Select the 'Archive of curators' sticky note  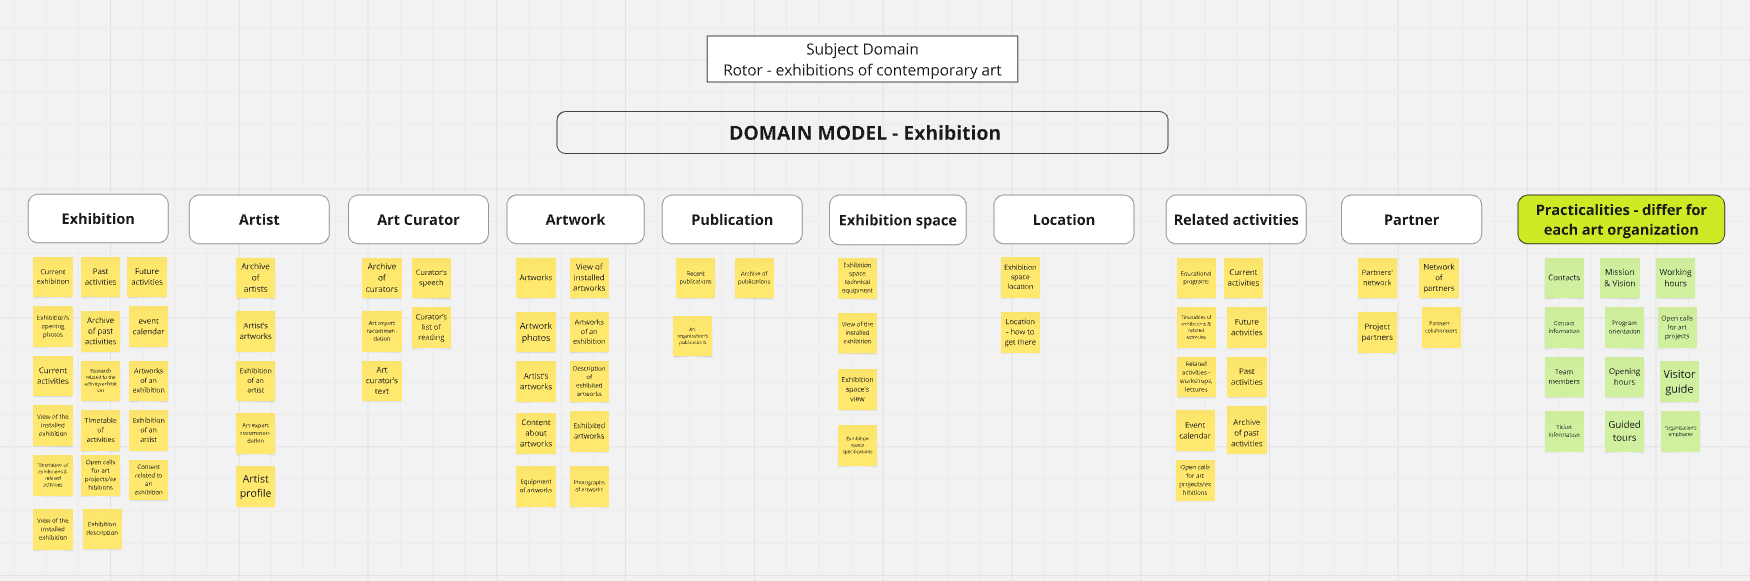(x=381, y=278)
